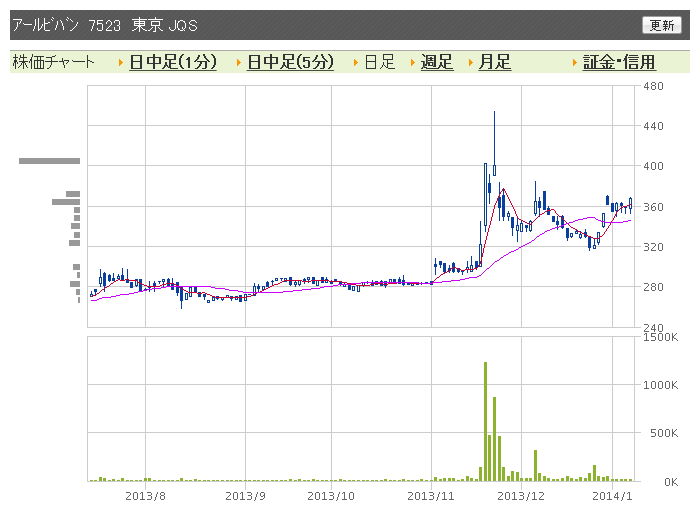Click the 2013/9 date axis label
The height and width of the screenshot is (508, 700).
click(245, 496)
